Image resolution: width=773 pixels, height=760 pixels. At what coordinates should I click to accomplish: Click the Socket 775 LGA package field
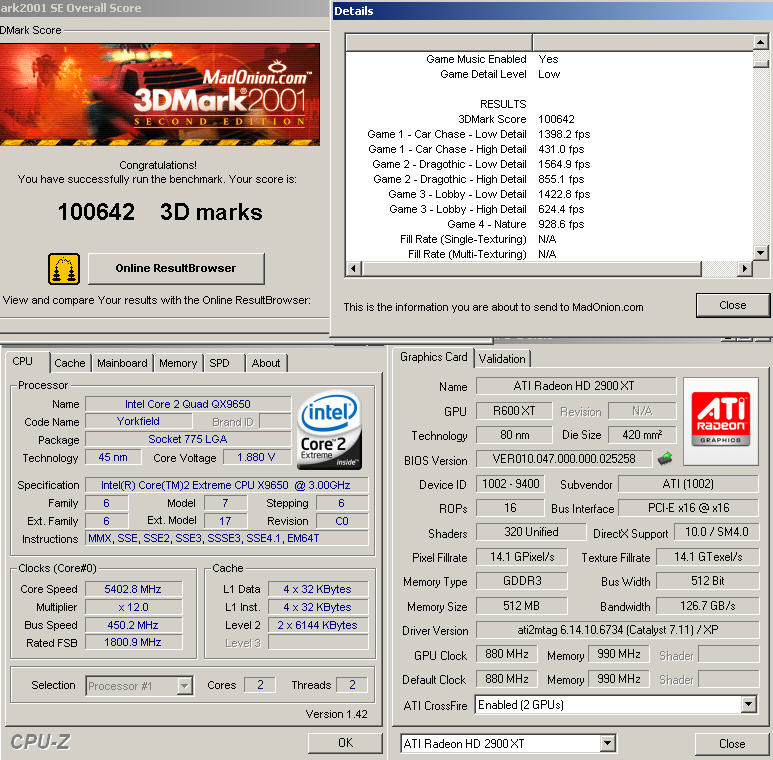188,439
